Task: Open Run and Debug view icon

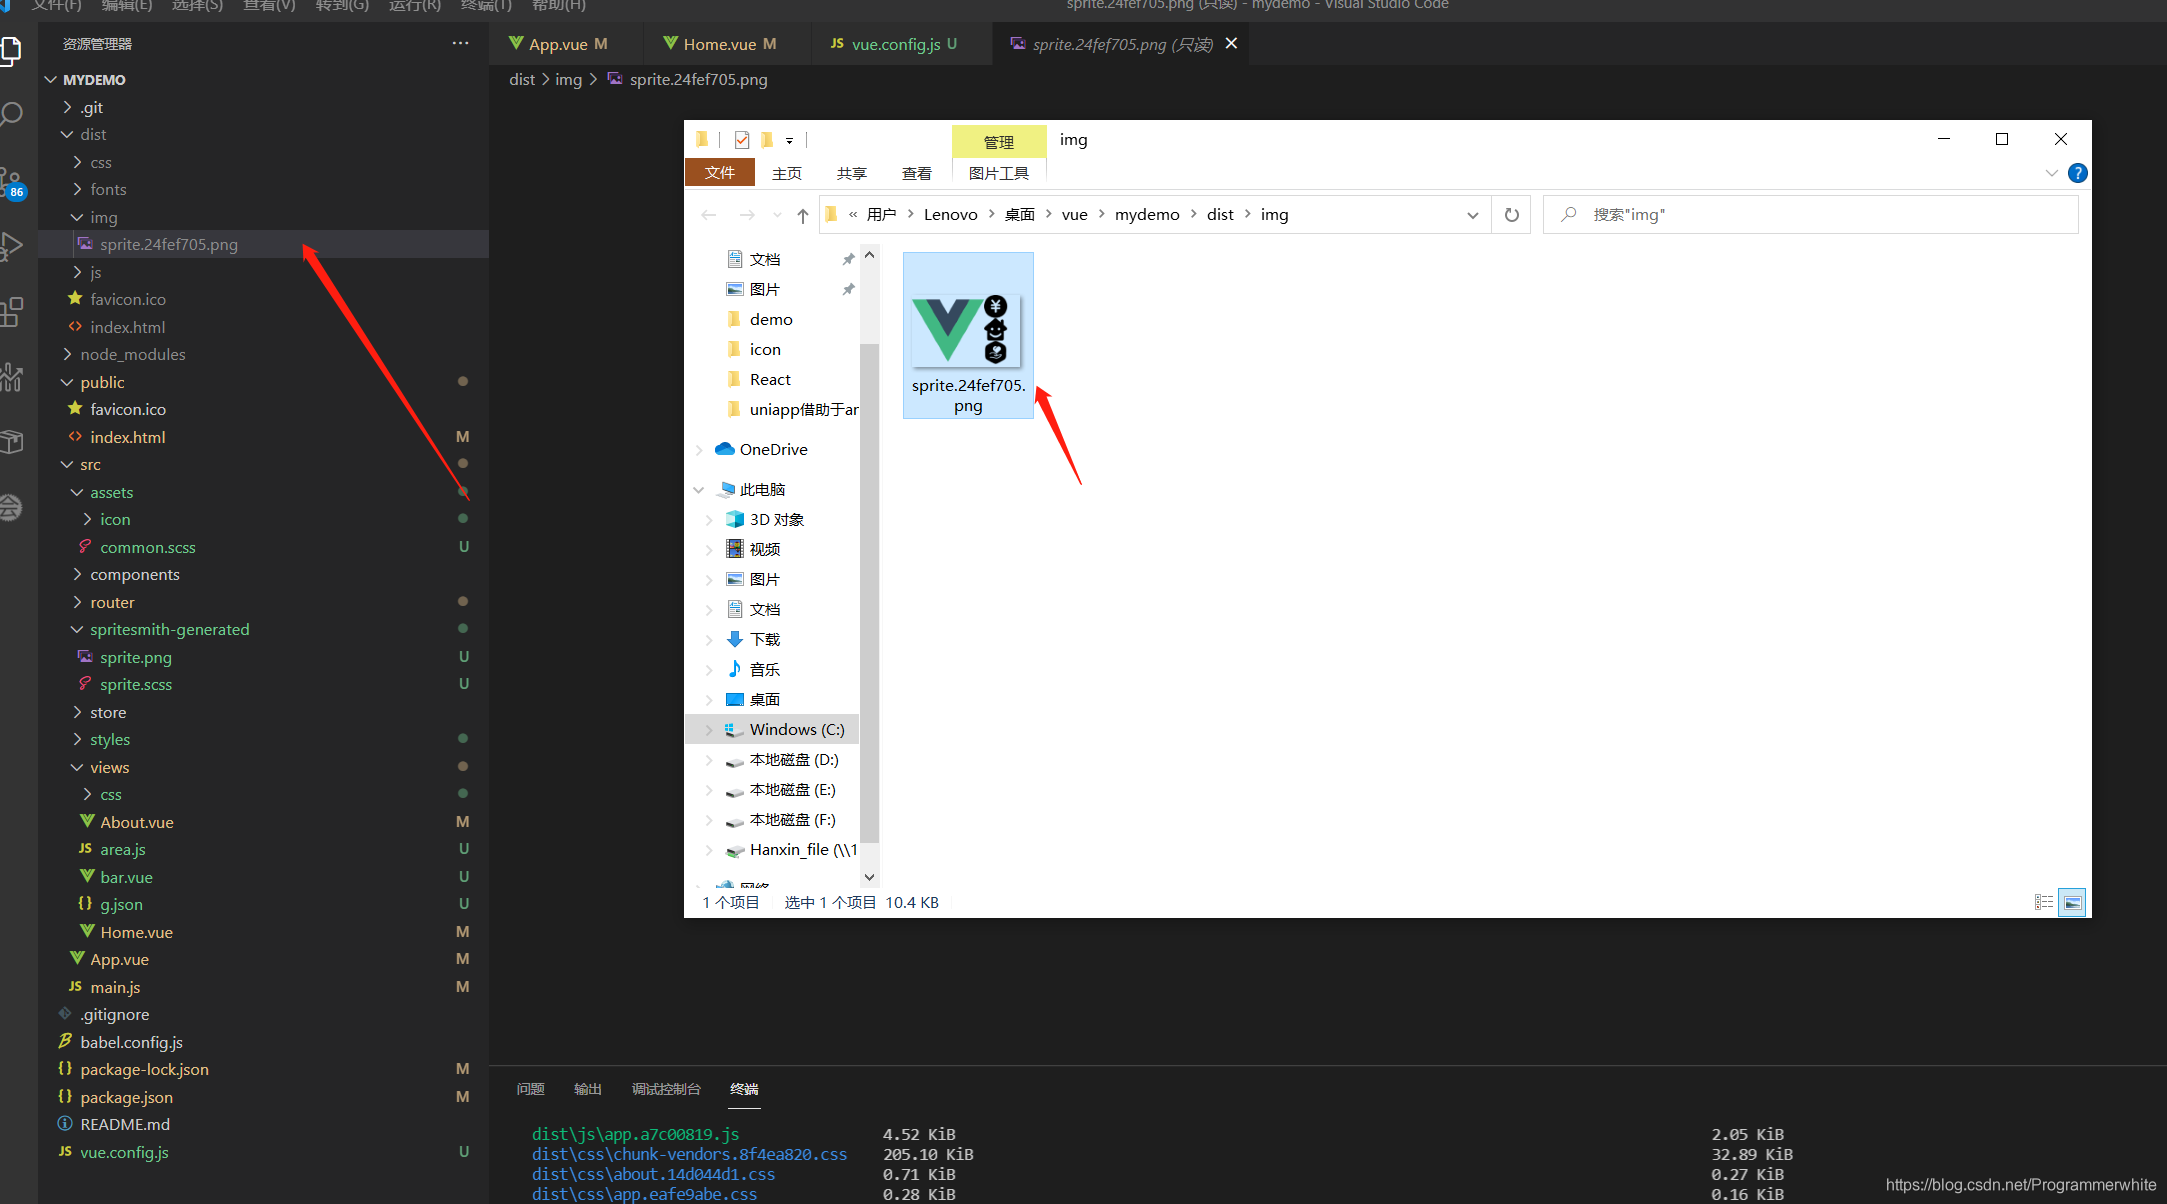Action: (11, 246)
